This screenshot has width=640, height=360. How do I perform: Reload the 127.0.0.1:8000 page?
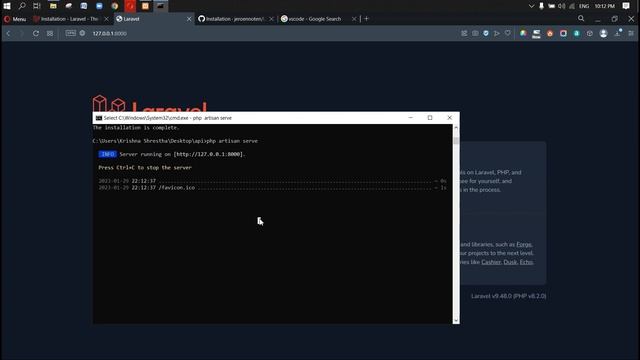[36, 33]
